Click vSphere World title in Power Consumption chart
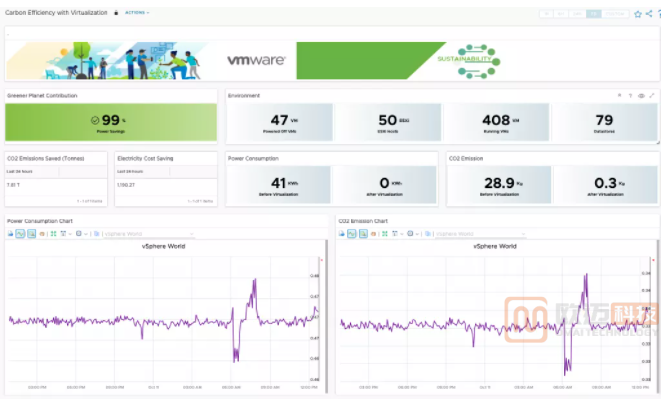The height and width of the screenshot is (399, 662). 163,246
